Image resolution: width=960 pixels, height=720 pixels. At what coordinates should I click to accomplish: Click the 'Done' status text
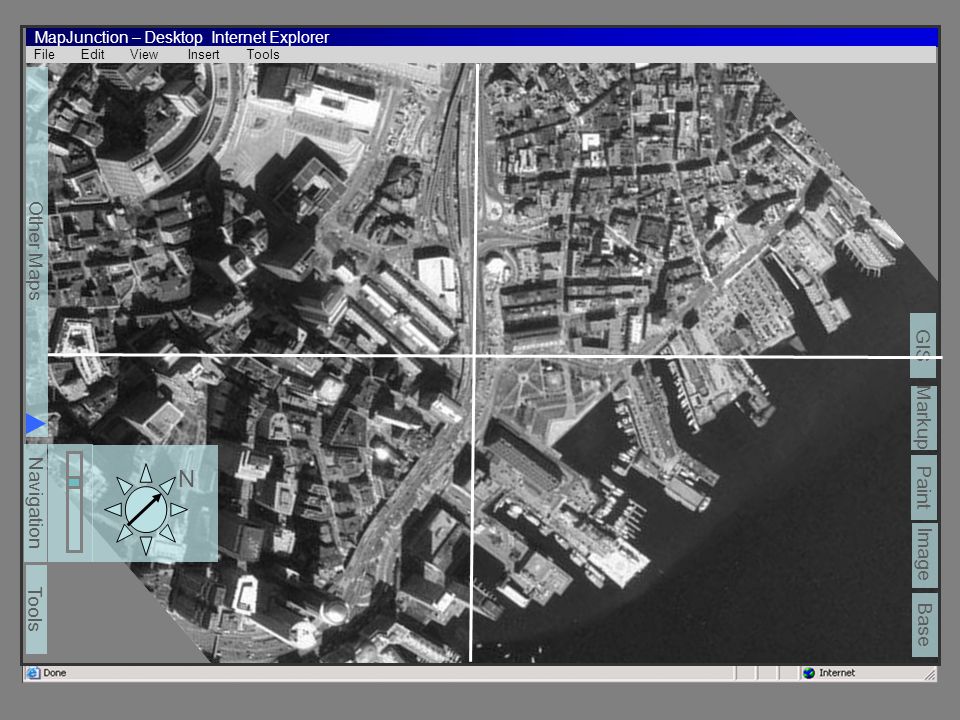point(54,673)
